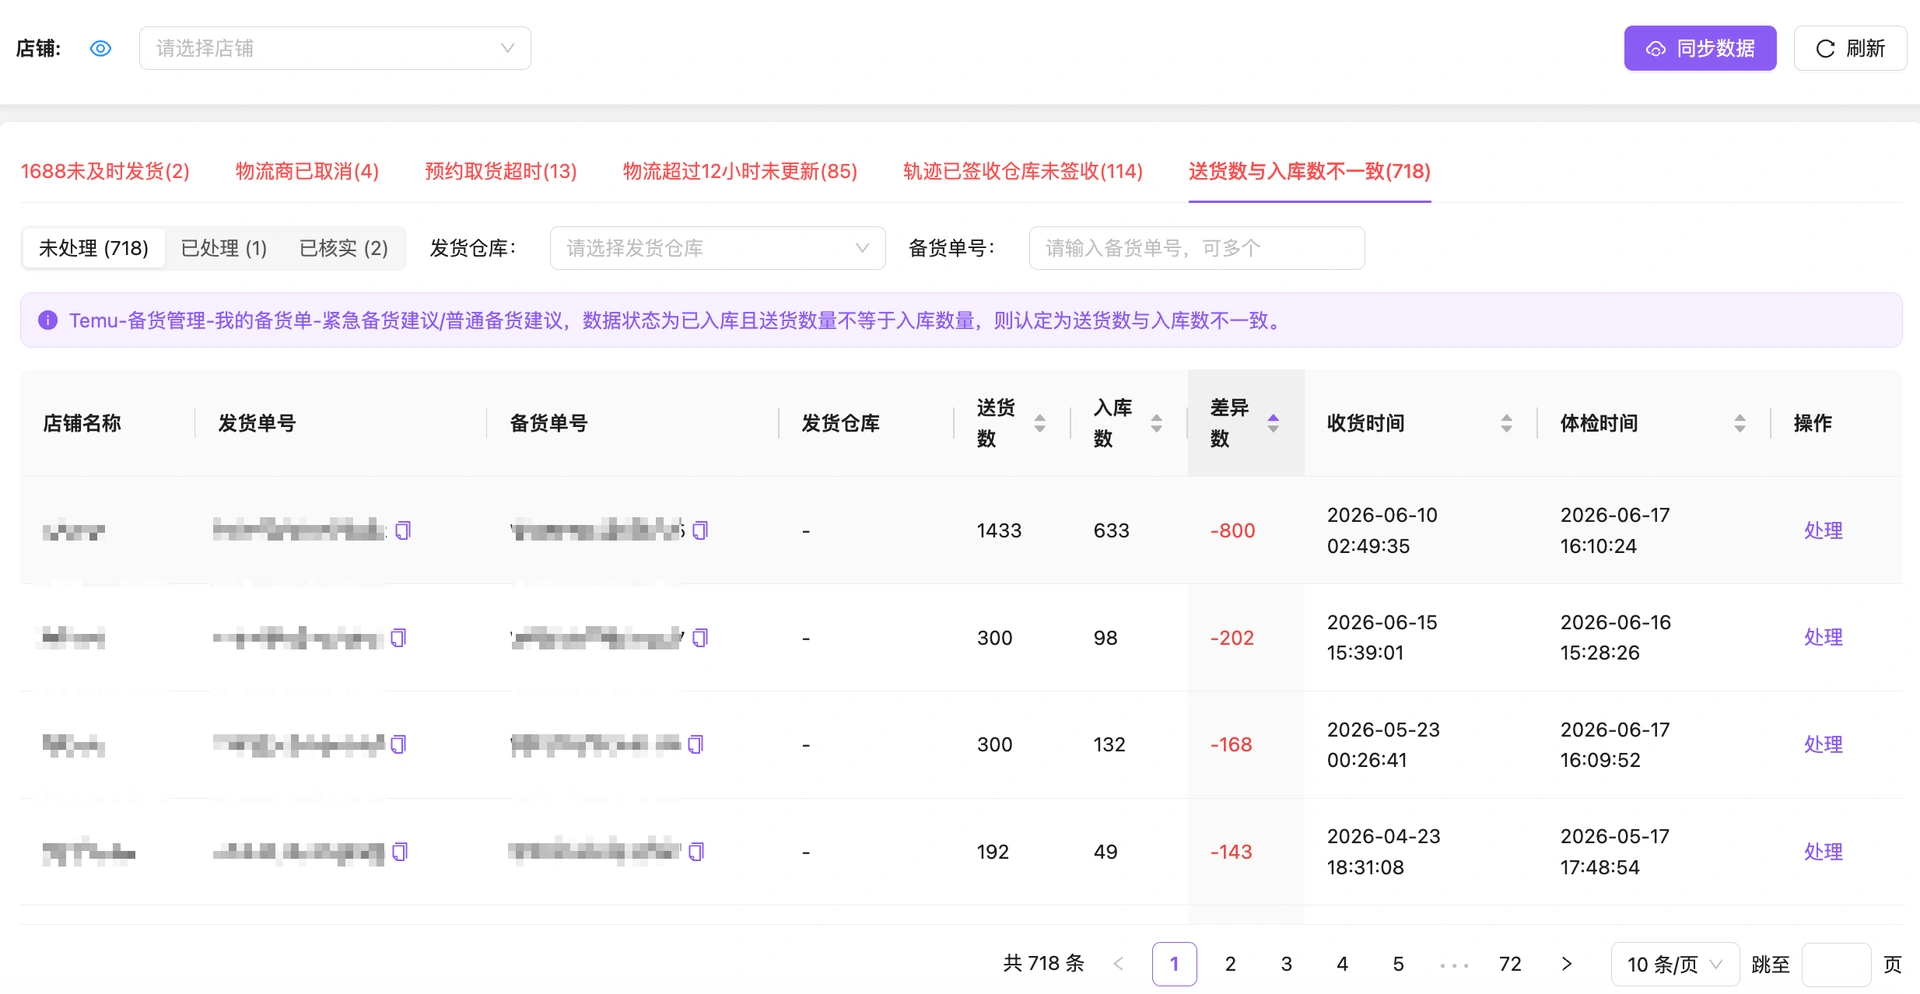Go to next page arrow
Screen dimensions: 1920x994
1566,964
